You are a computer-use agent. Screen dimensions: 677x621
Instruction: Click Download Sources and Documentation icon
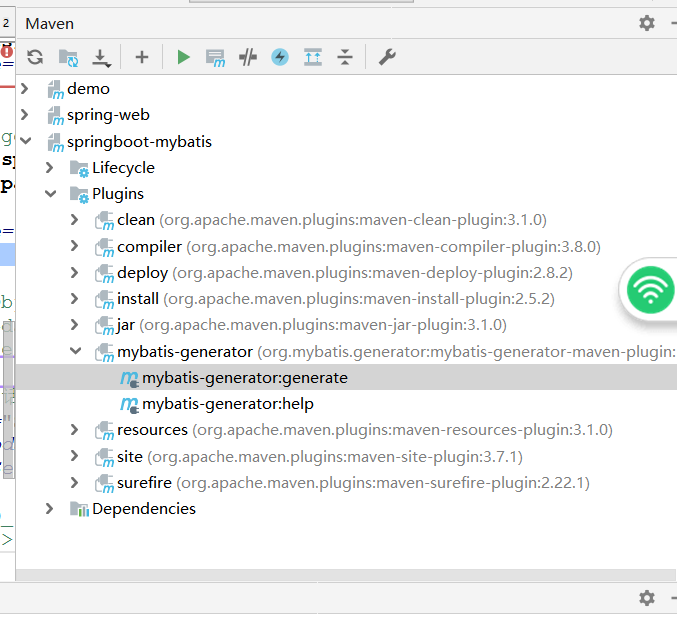(101, 58)
